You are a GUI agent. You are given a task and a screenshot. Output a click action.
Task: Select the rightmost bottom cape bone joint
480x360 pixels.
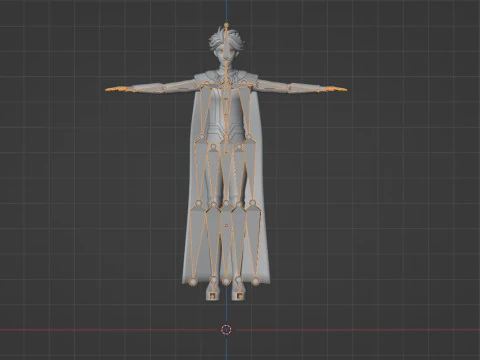pos(255,282)
